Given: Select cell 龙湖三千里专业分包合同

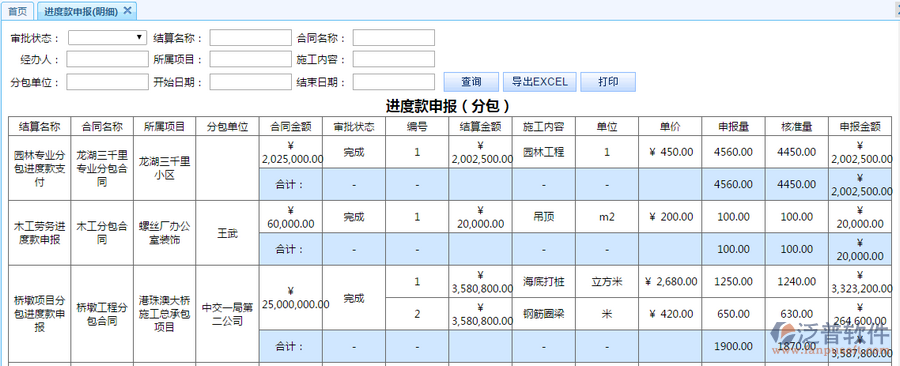Looking at the screenshot, I should coord(102,168).
